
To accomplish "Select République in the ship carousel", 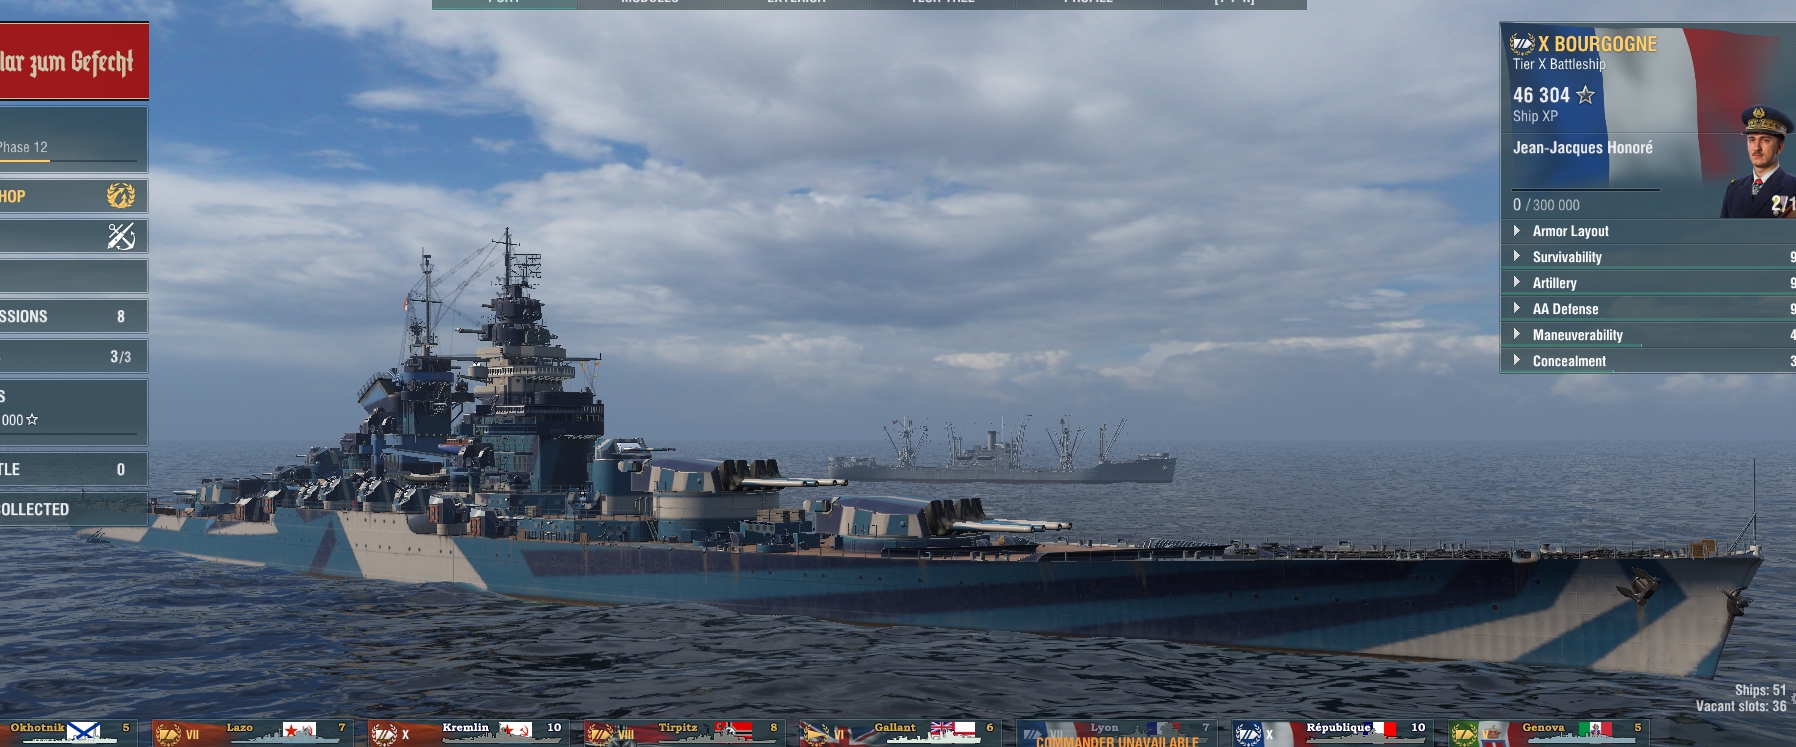I will coord(1332,733).
